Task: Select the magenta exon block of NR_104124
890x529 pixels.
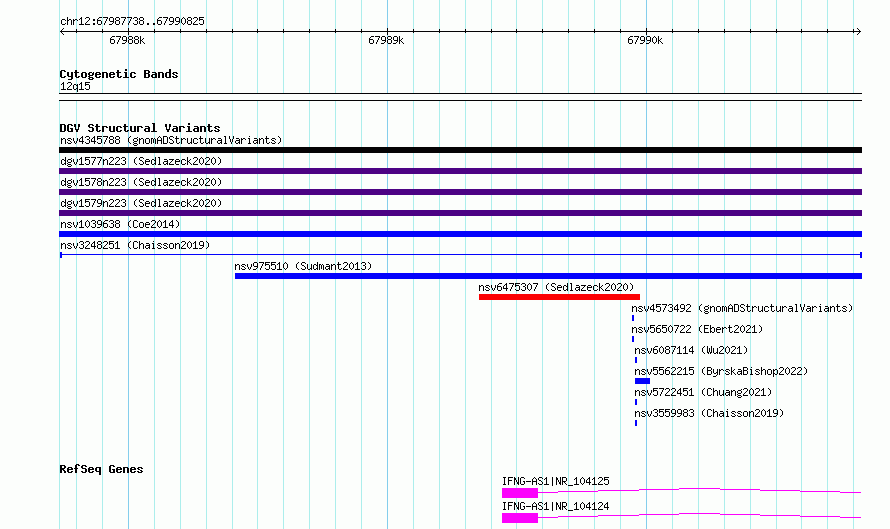Action: [x=520, y=518]
